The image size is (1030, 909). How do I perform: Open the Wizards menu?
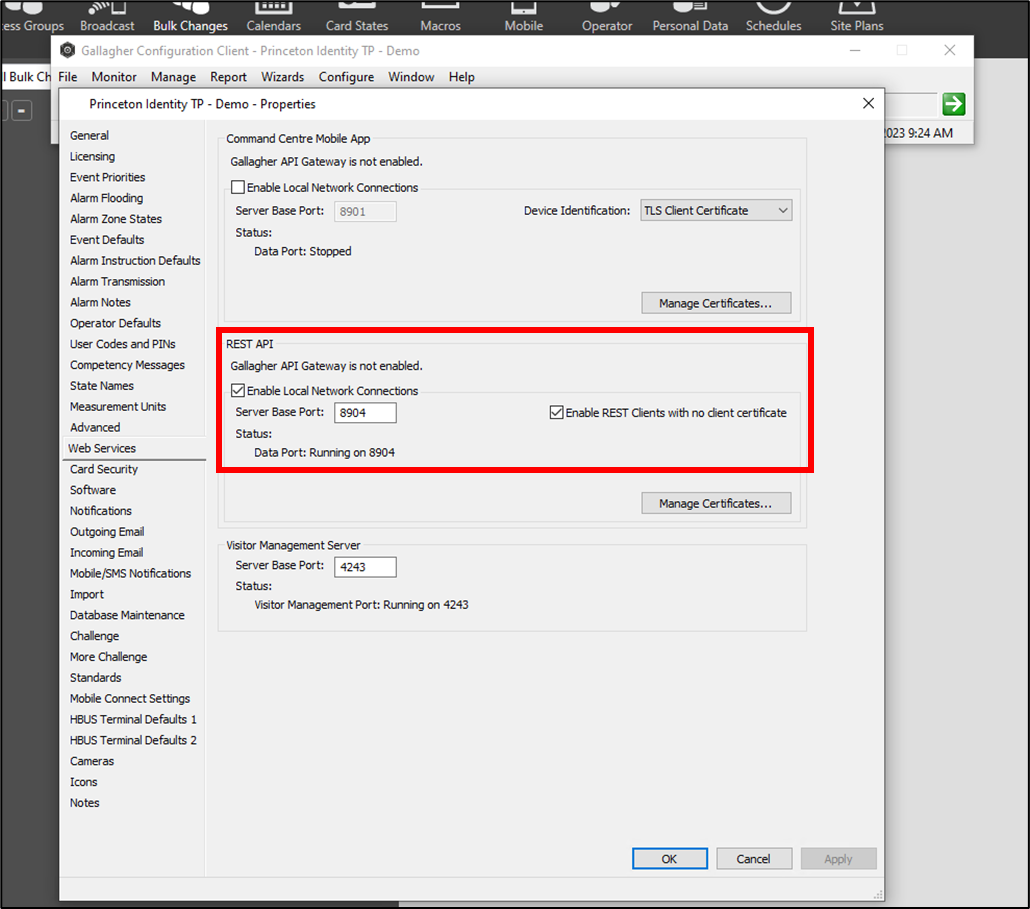(282, 77)
